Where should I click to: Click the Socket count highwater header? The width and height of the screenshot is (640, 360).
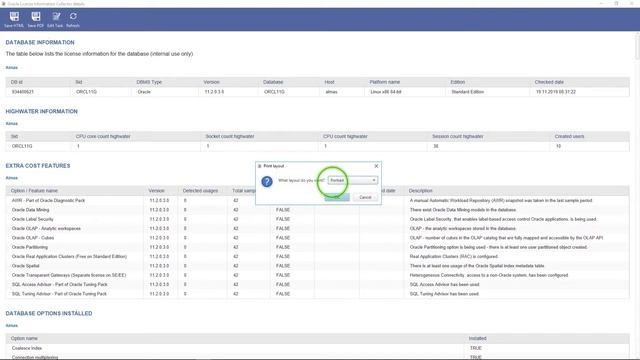(230, 136)
